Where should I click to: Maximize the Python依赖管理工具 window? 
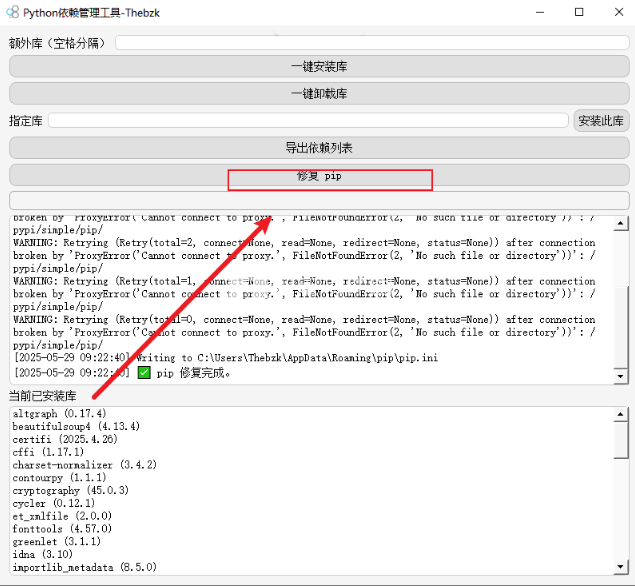(x=579, y=12)
